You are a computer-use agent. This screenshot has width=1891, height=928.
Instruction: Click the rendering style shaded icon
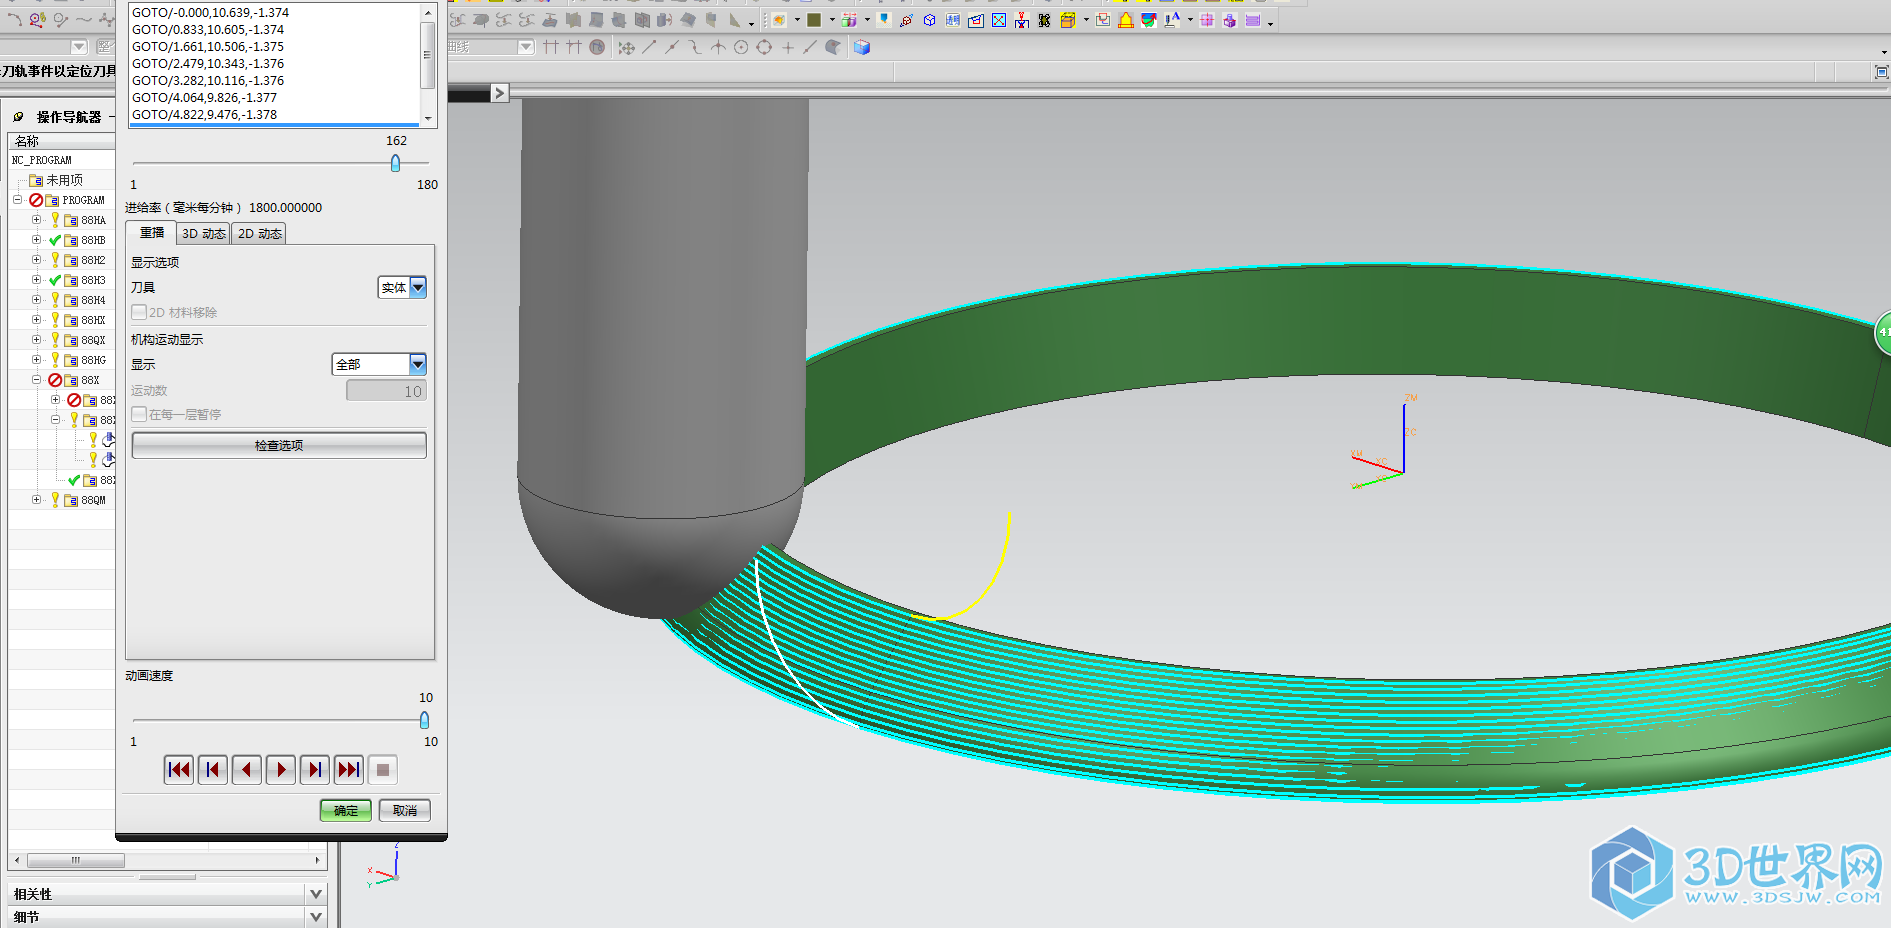click(x=779, y=20)
